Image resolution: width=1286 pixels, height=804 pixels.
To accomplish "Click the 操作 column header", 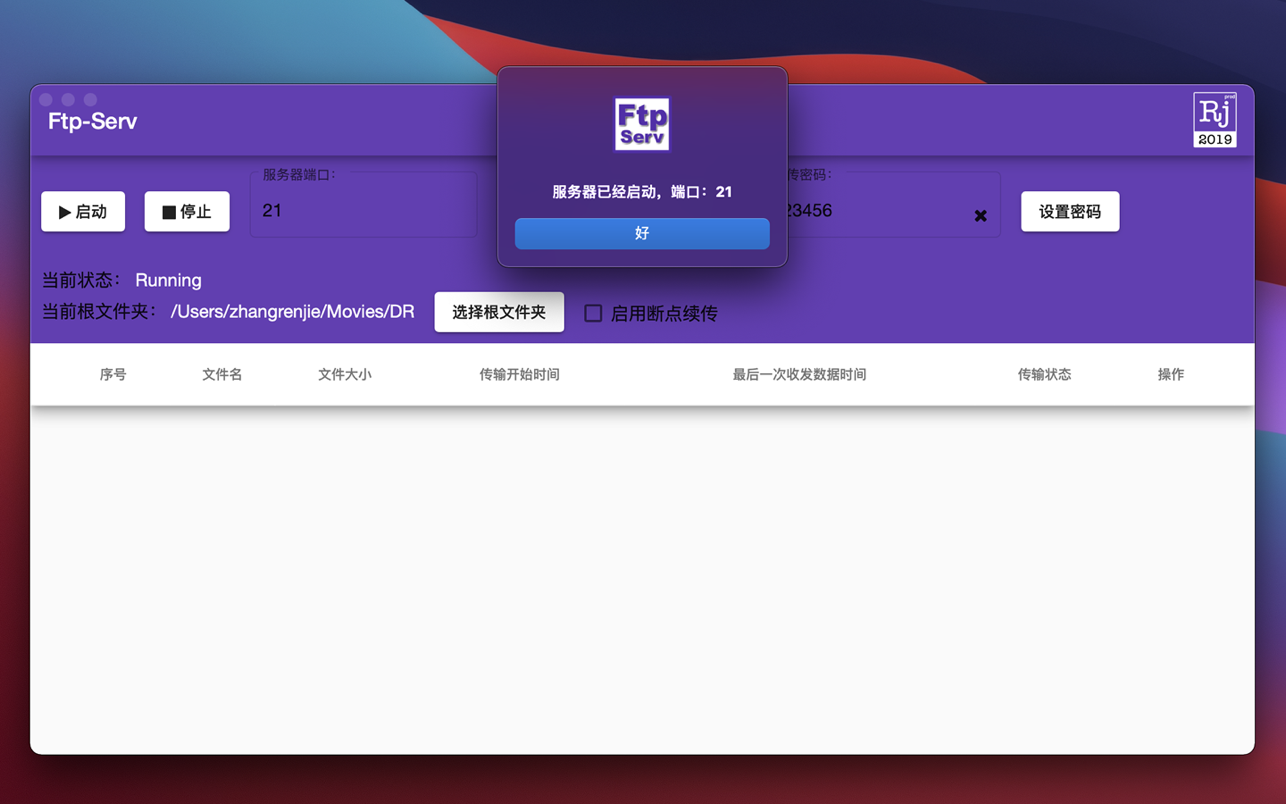I will coord(1171,374).
